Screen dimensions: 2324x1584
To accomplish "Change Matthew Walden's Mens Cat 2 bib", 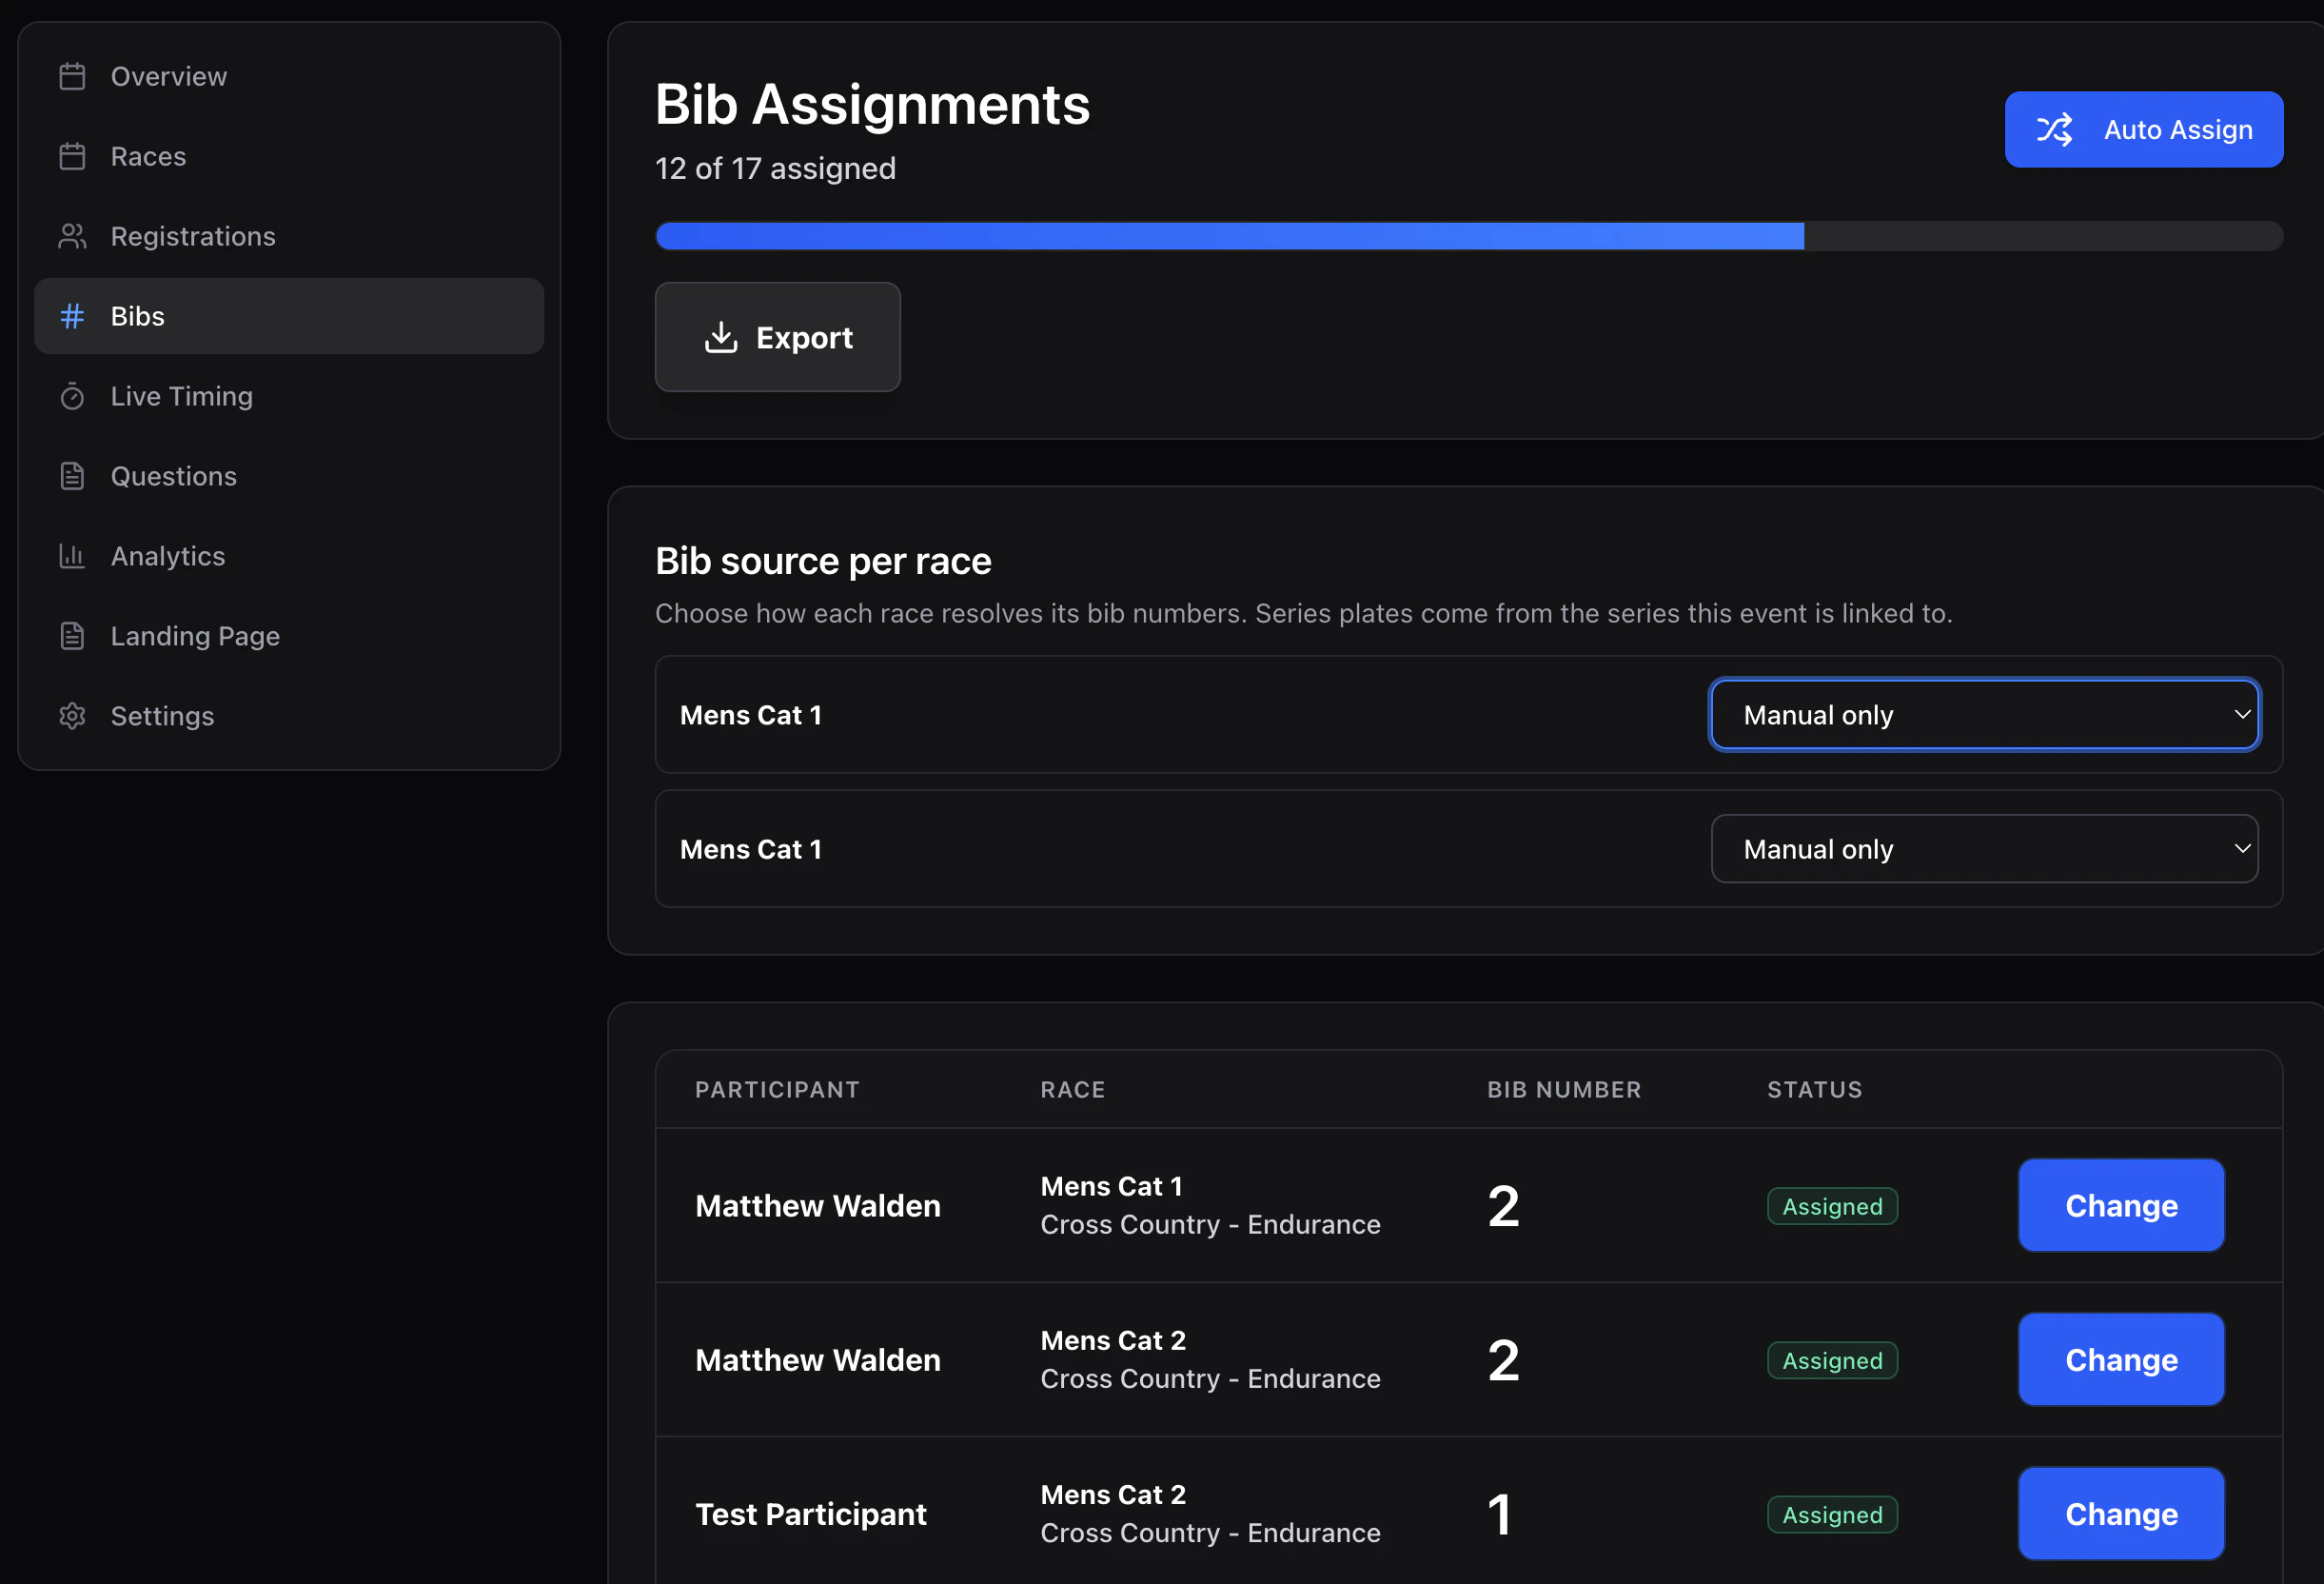I will (x=2121, y=1359).
